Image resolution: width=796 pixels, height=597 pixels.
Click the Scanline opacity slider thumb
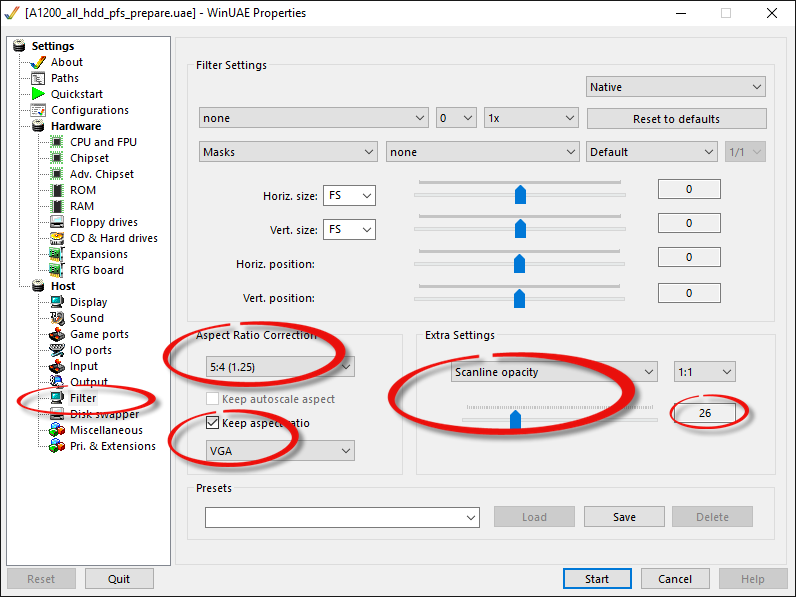(515, 419)
